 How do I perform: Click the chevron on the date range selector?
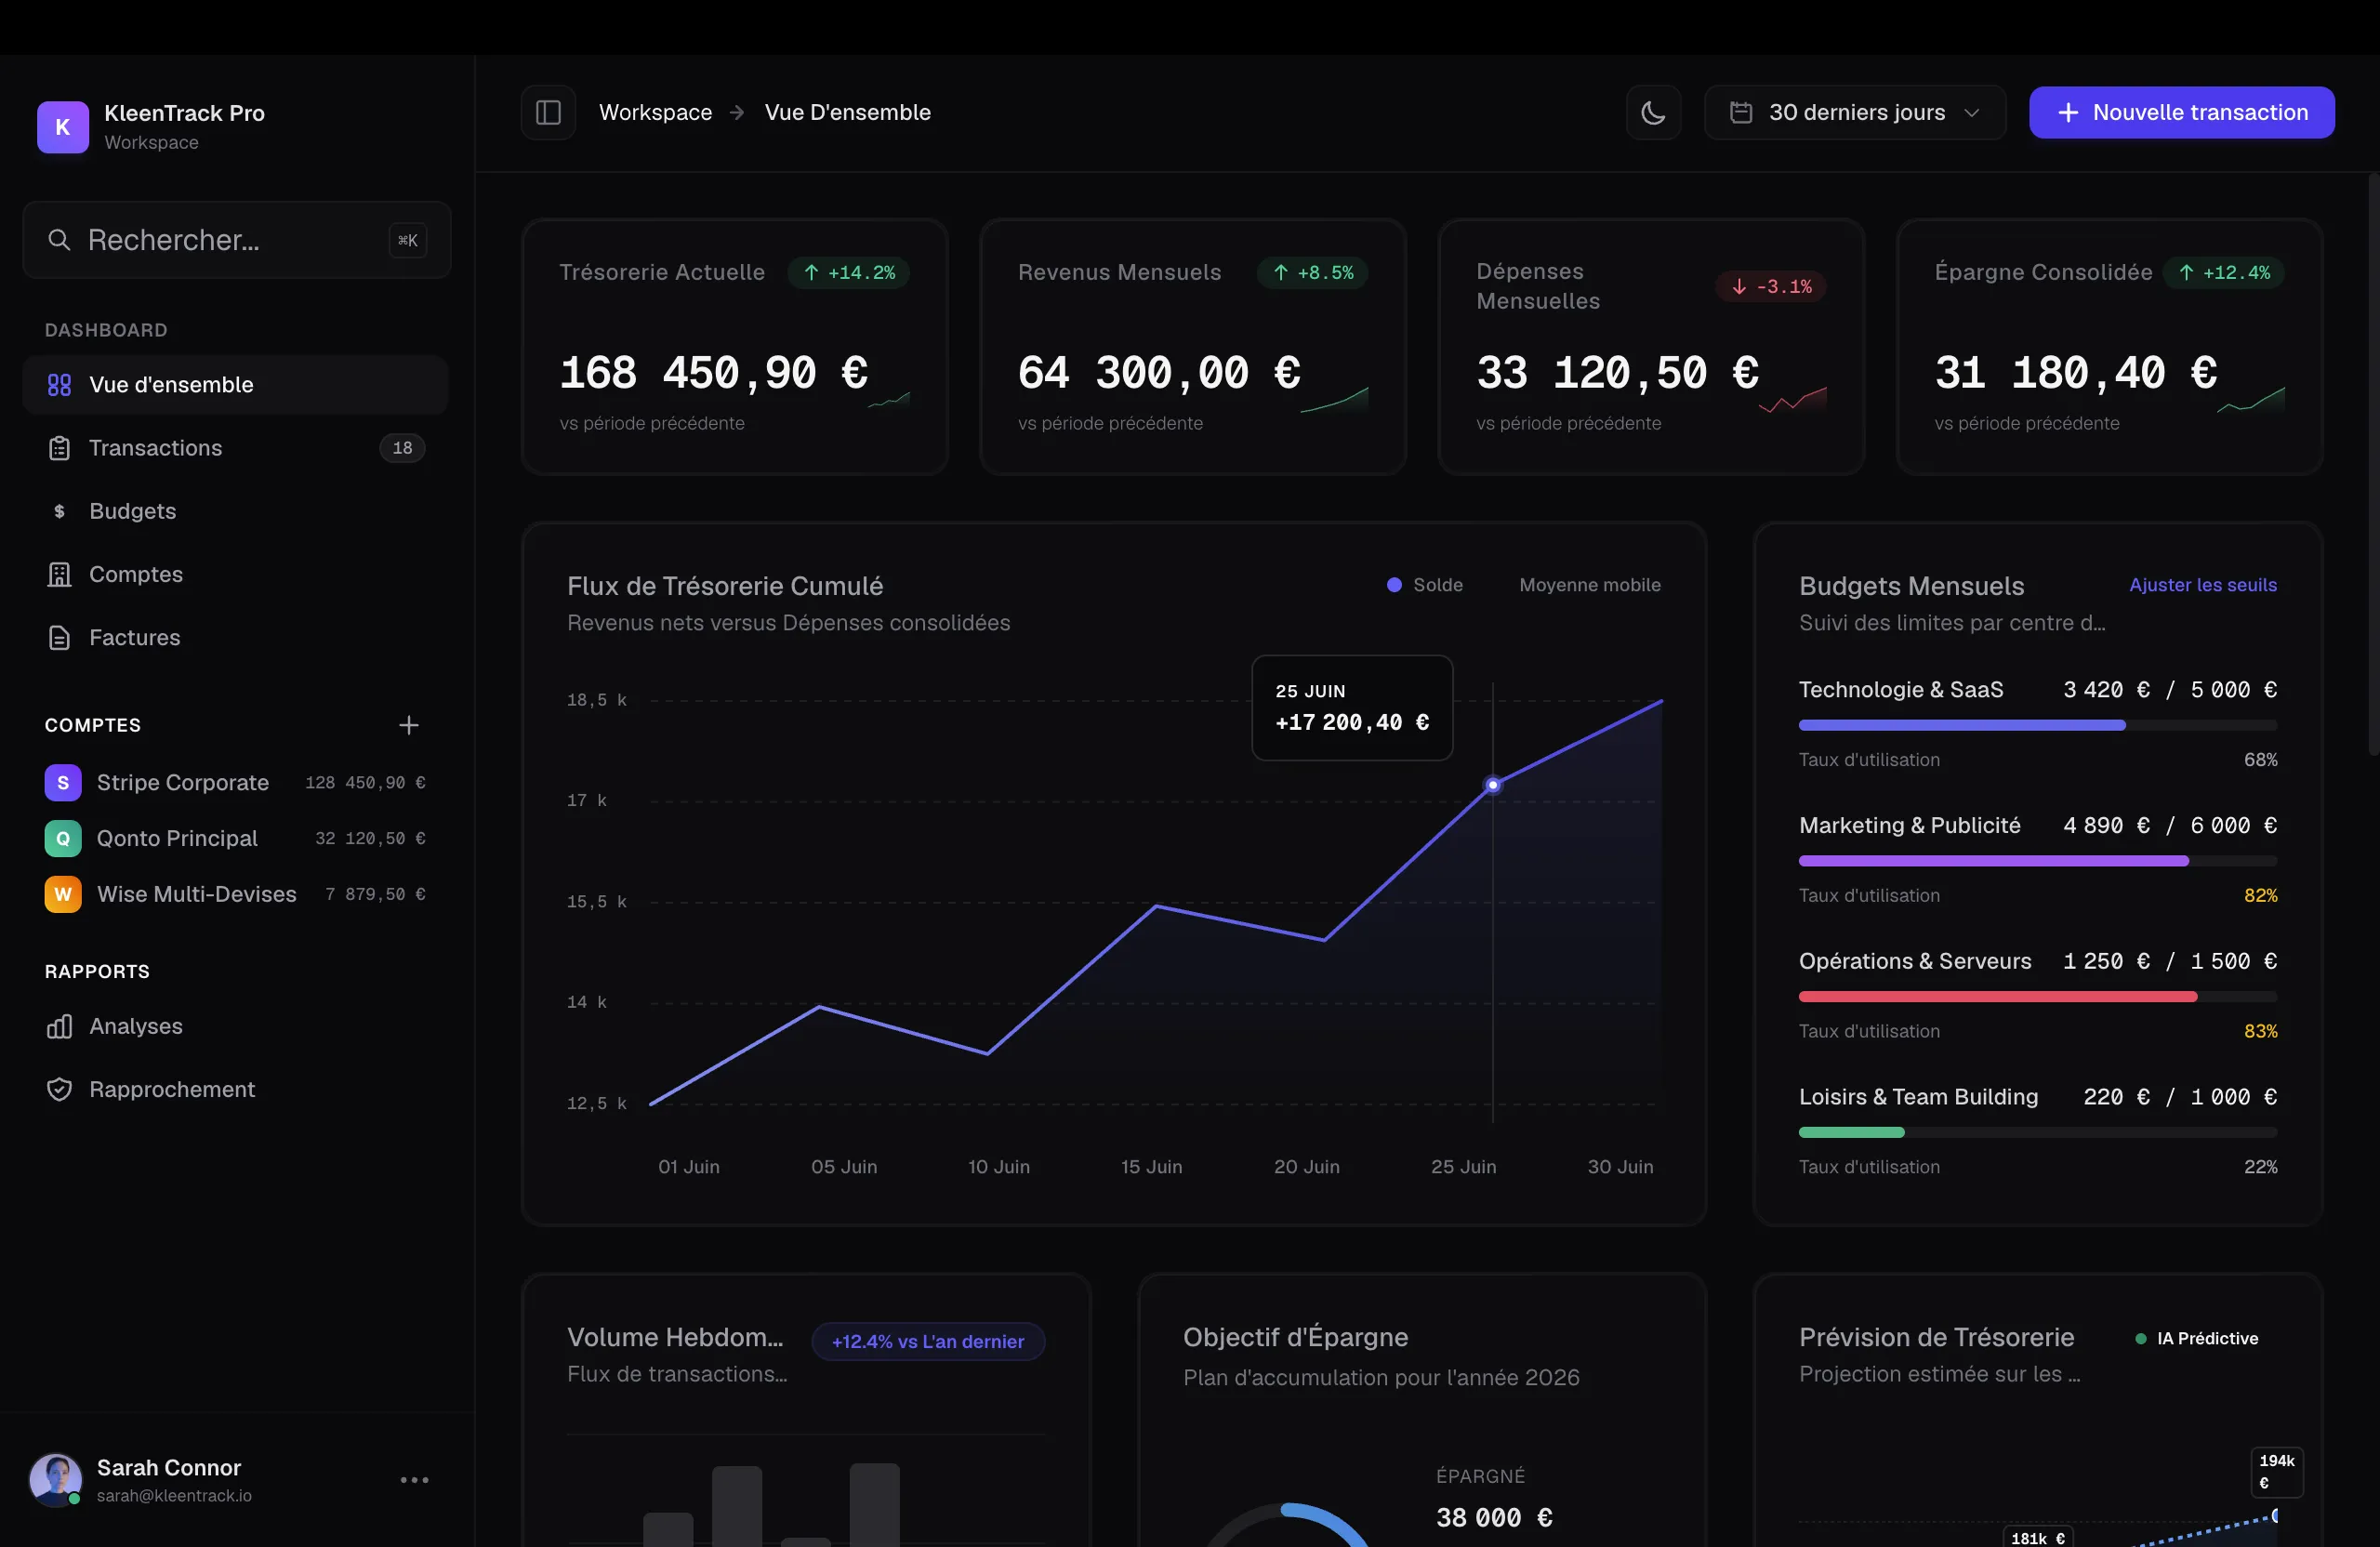pos(1972,113)
